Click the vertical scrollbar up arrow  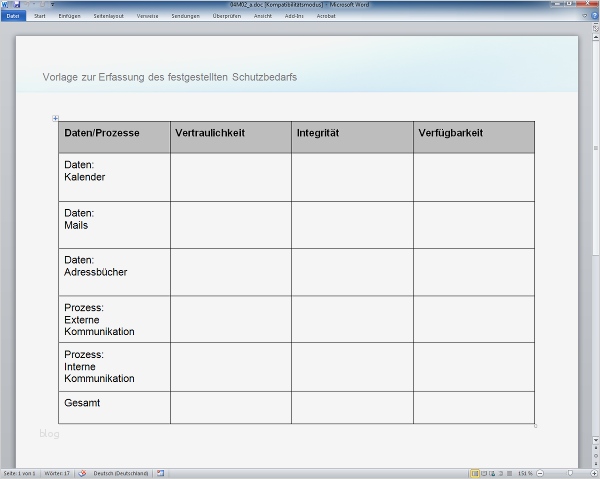[x=596, y=37]
